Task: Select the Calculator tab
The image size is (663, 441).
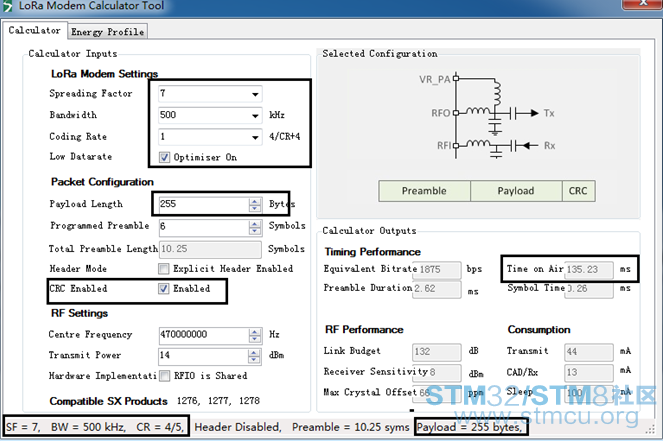Action: click(x=35, y=30)
